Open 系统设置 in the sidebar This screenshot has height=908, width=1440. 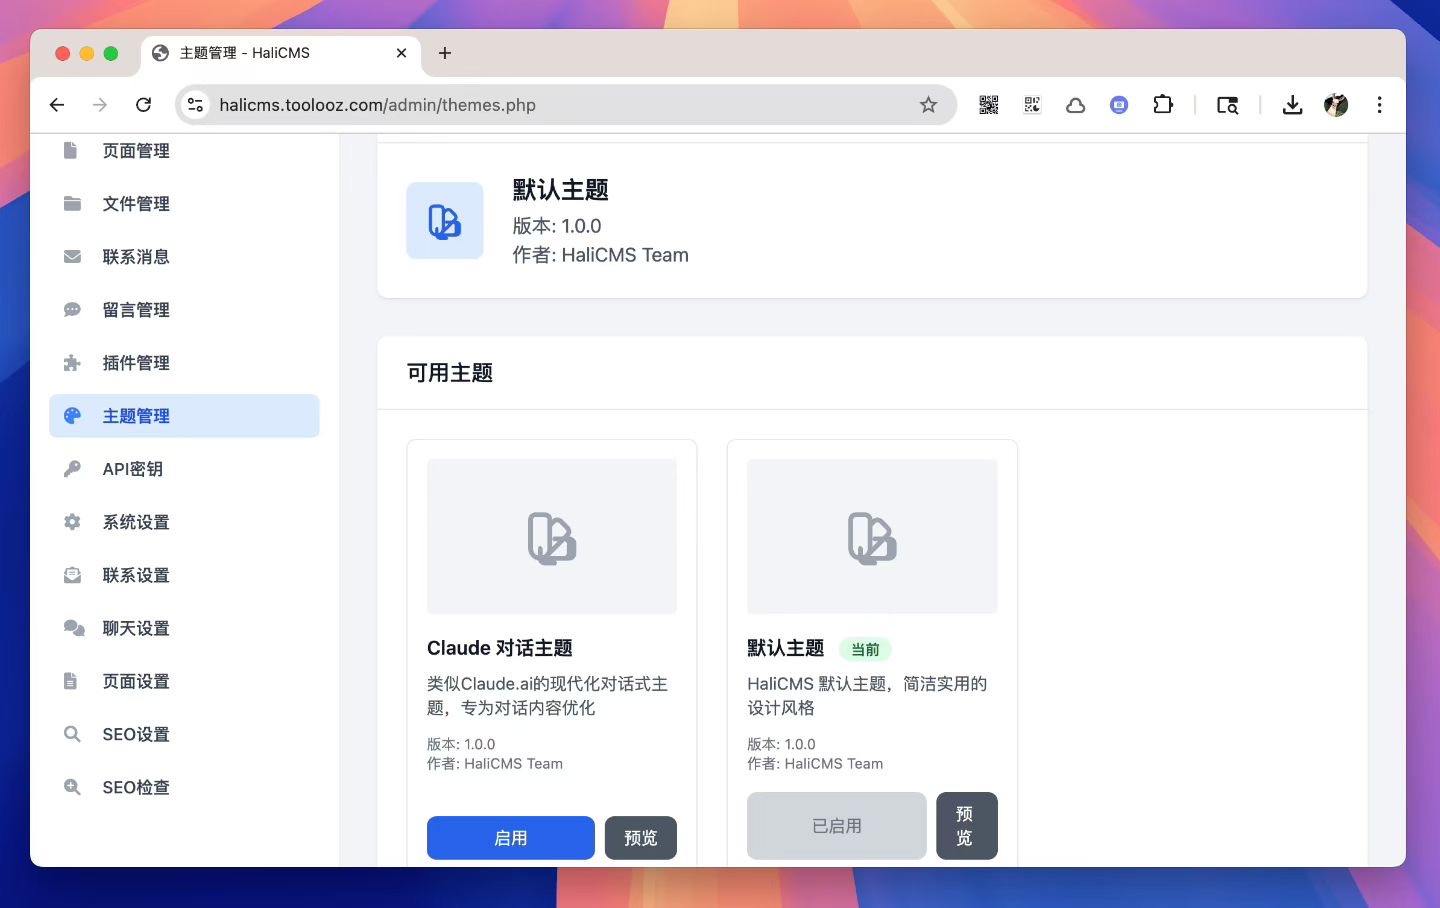point(136,522)
